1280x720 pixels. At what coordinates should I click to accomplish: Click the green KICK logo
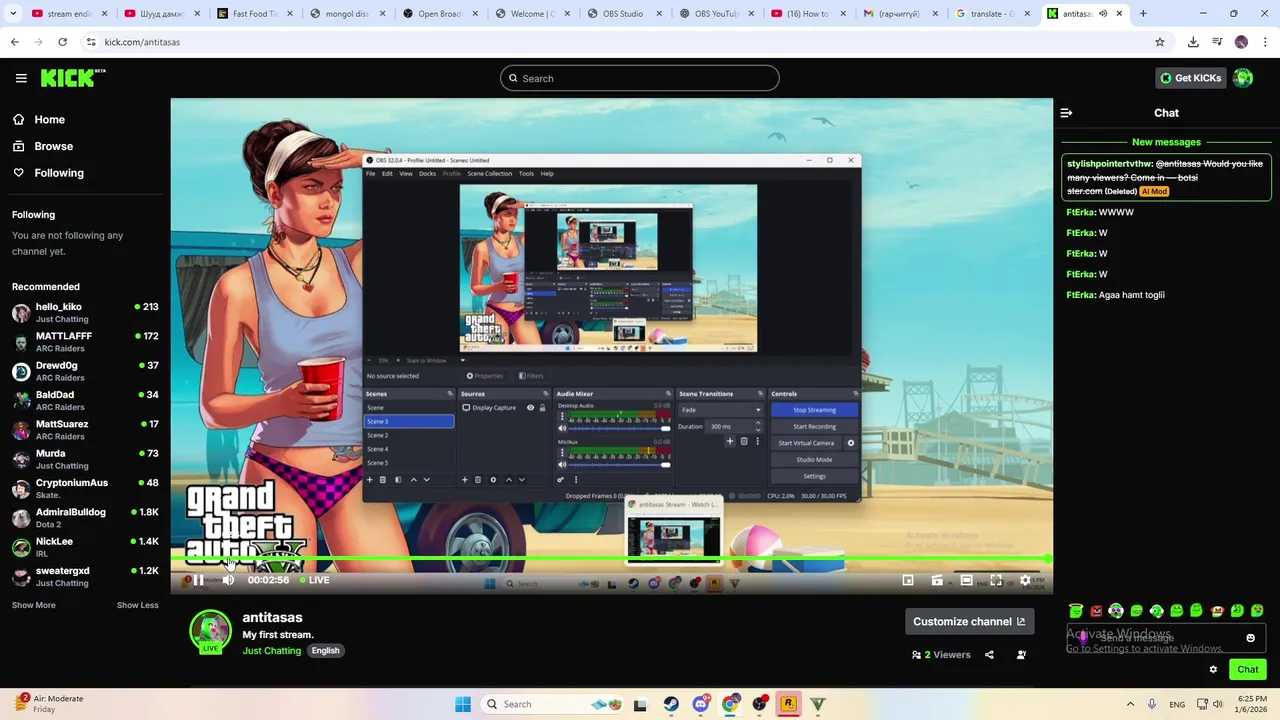[x=73, y=78]
